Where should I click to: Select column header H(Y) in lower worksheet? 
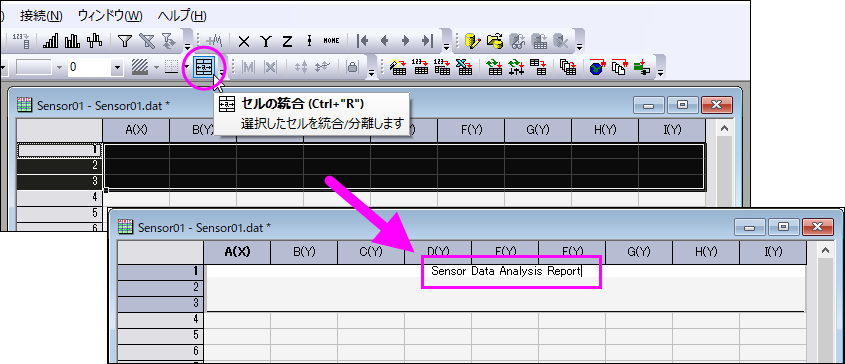click(x=706, y=252)
